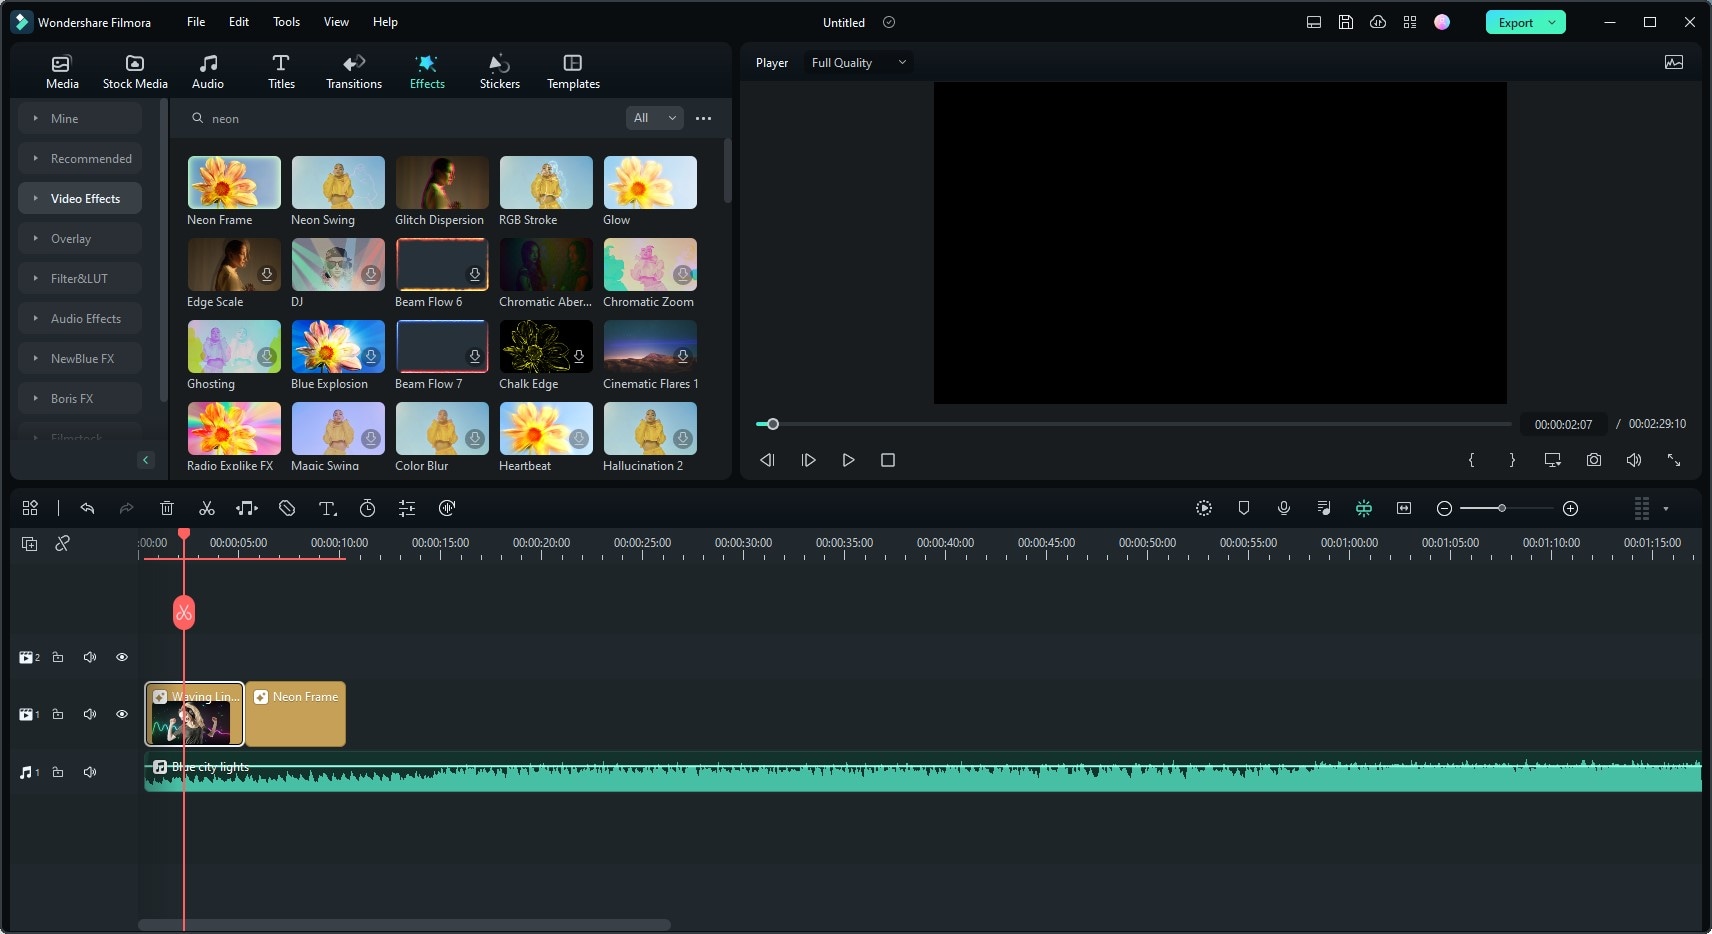The width and height of the screenshot is (1712, 934).
Task: Click the undo arrow in timeline toolbar
Action: click(x=87, y=509)
